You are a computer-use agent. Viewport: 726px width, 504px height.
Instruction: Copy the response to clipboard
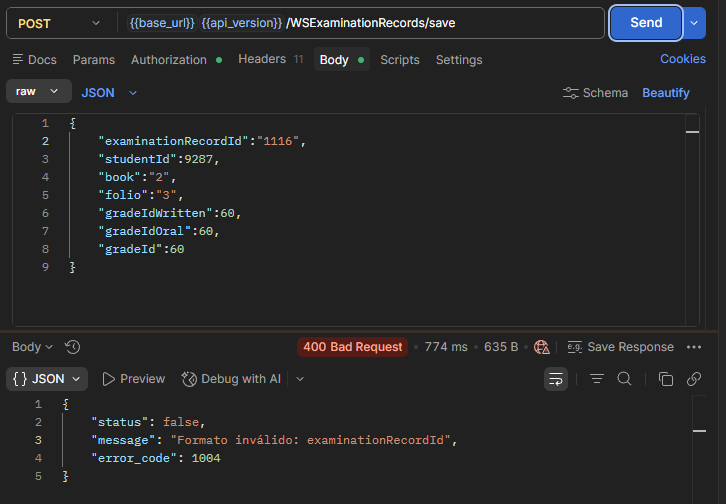[666, 379]
